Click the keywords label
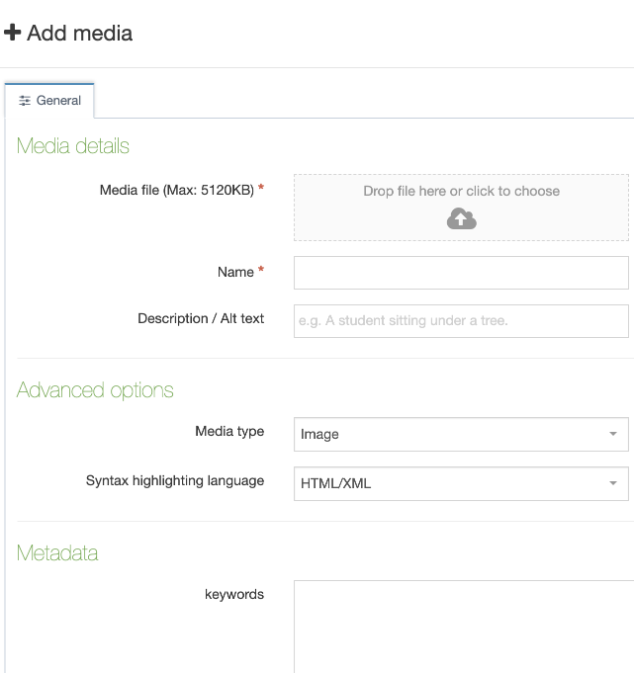 click(x=234, y=594)
